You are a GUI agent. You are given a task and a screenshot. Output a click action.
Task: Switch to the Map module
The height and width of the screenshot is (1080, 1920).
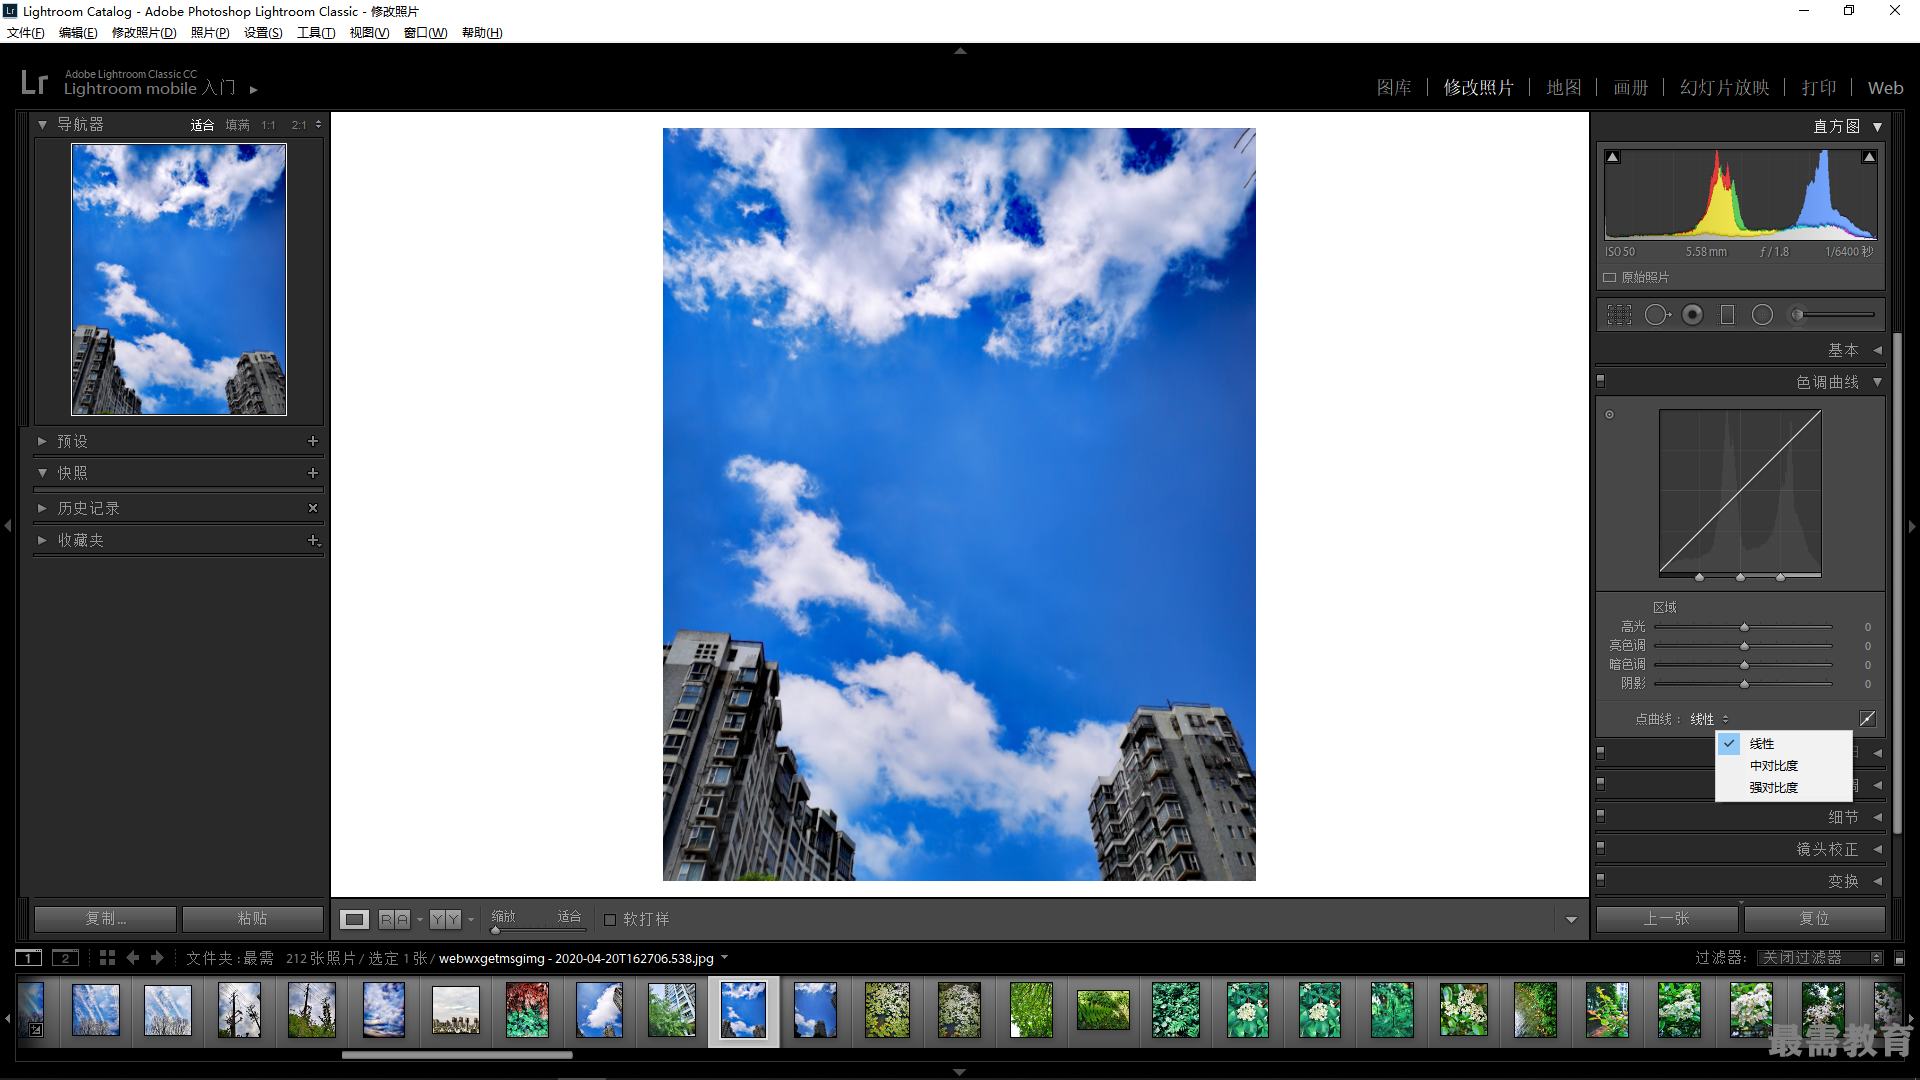click(1564, 88)
